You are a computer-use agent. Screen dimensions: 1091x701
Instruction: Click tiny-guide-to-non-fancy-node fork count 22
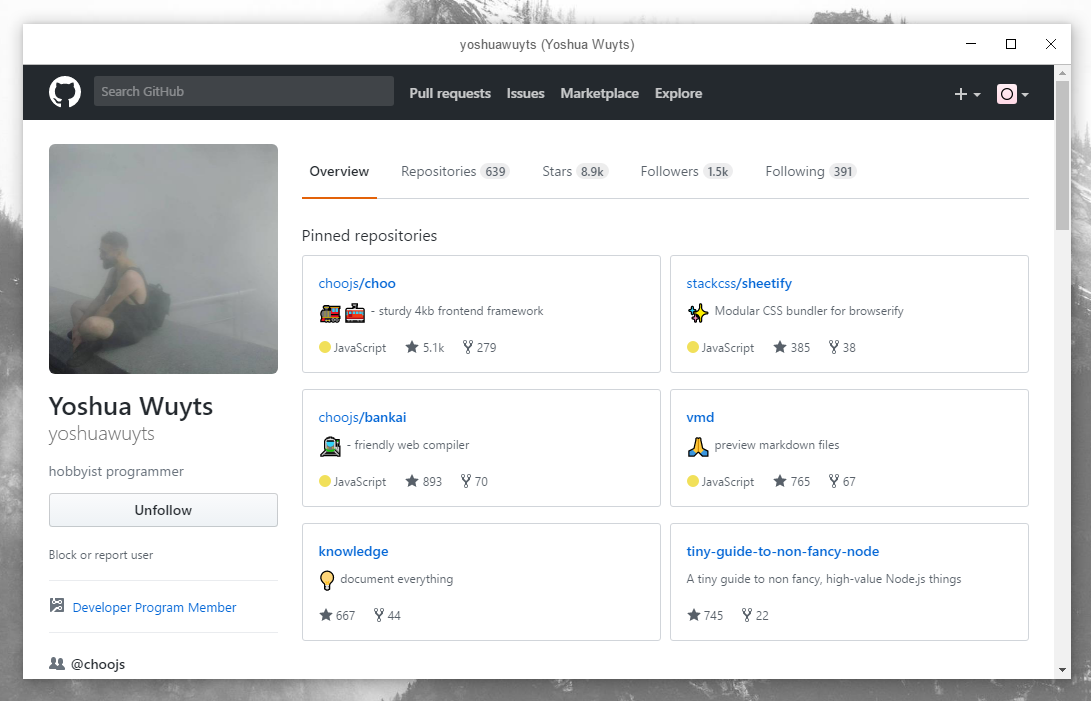[755, 615]
